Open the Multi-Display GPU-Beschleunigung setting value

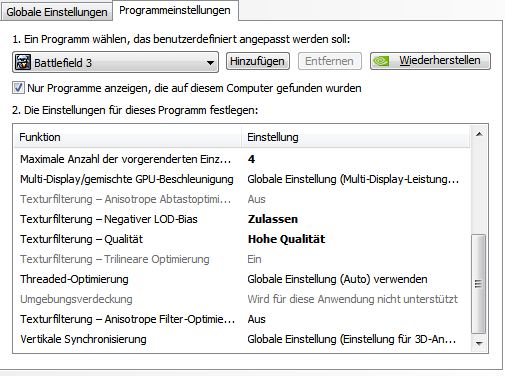[x=355, y=179]
